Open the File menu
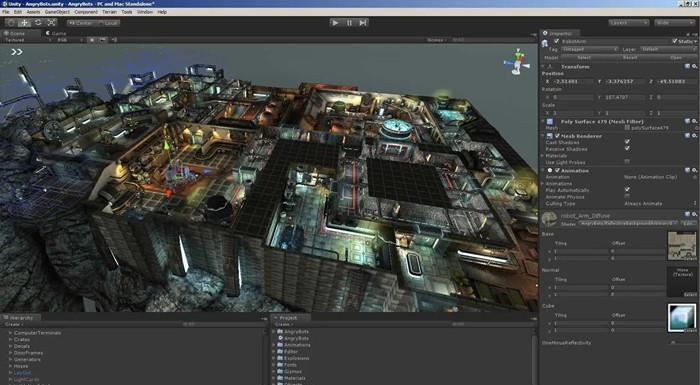700x385 pixels. pyautogui.click(x=6, y=12)
